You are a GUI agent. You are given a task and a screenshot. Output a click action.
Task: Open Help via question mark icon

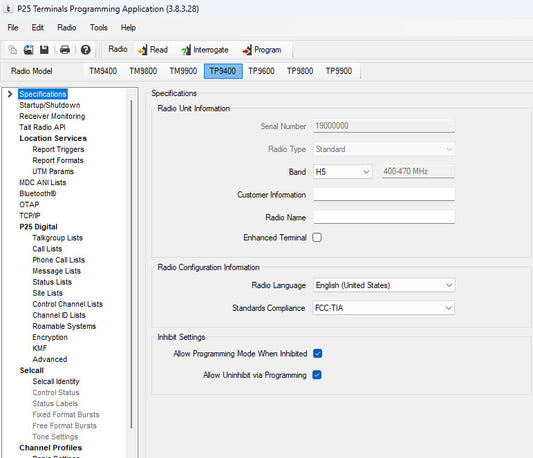point(85,50)
